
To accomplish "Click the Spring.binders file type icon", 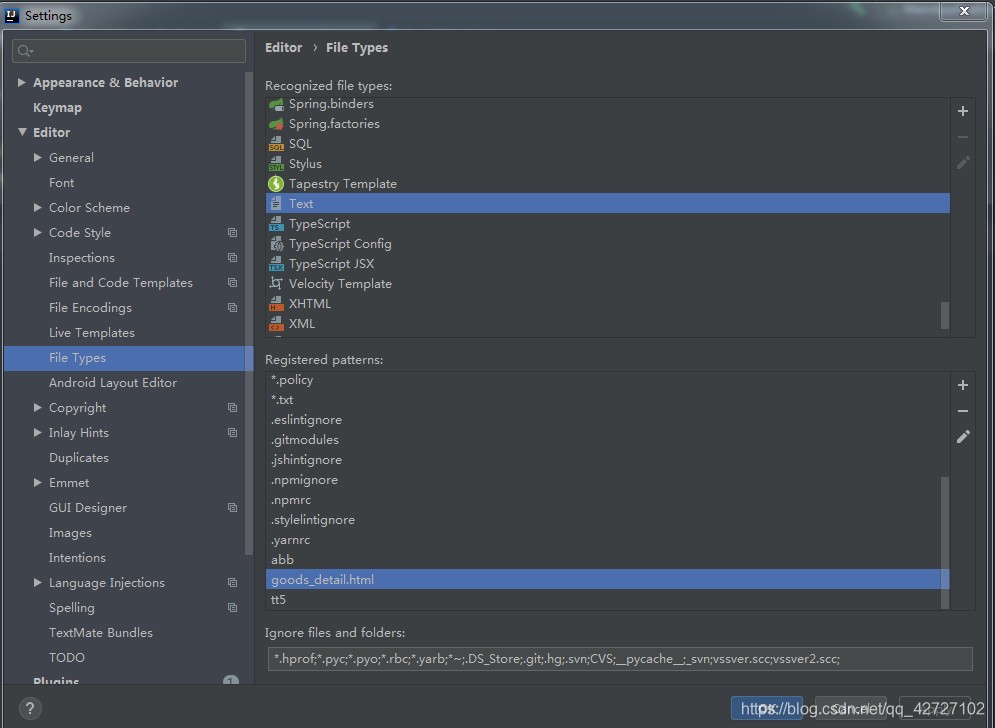I will [276, 104].
